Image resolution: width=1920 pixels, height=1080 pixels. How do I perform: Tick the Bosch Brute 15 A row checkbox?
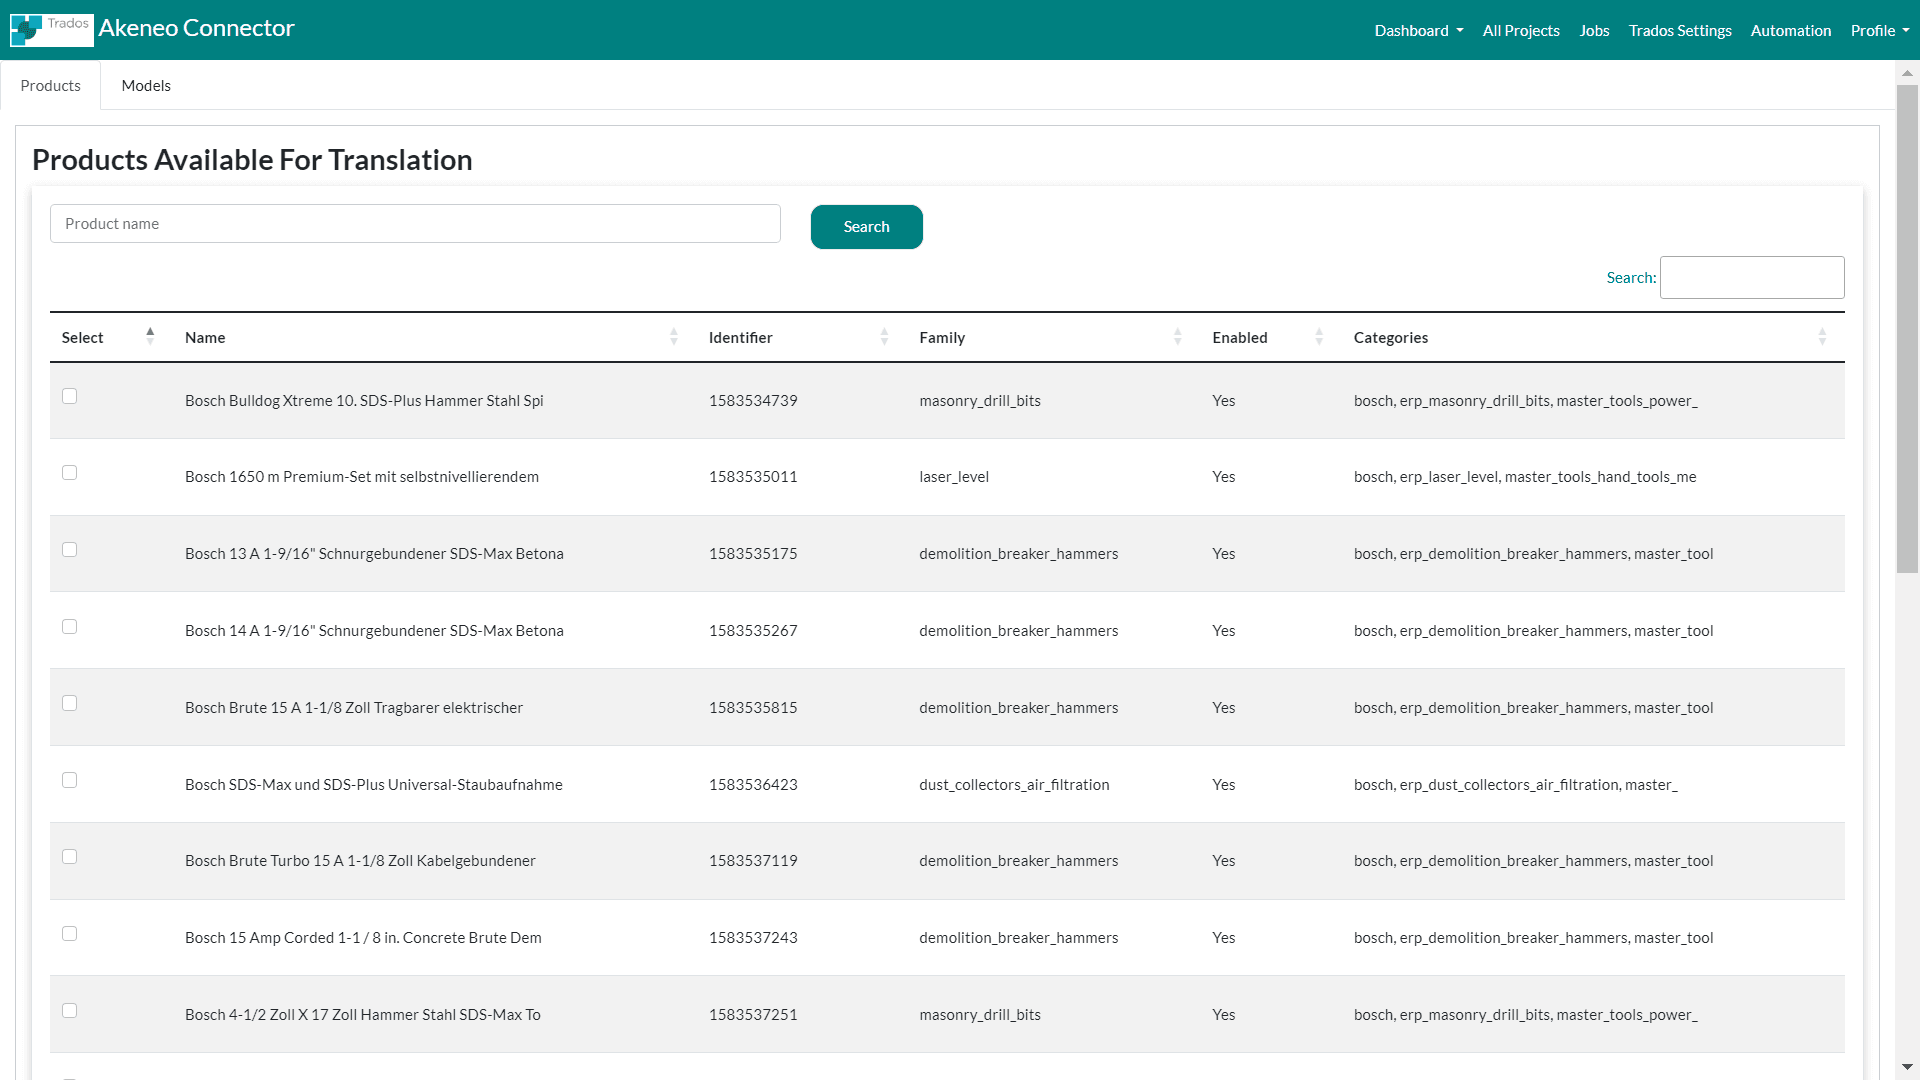[x=69, y=703]
